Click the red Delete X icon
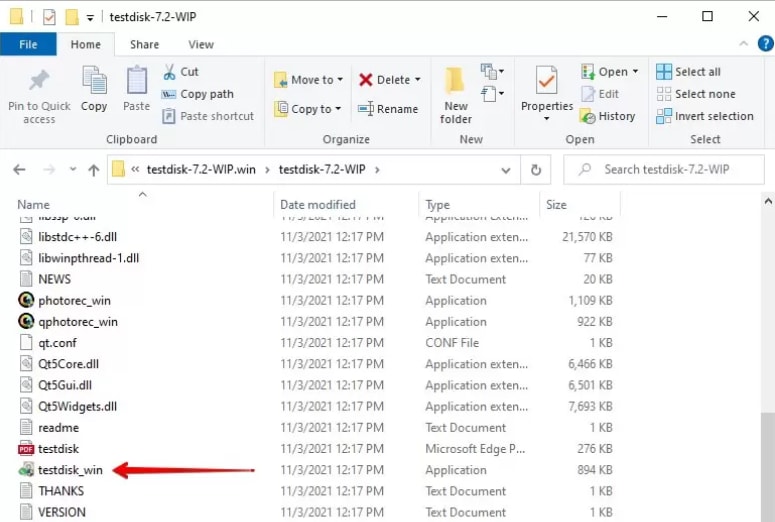The height and width of the screenshot is (522, 775). click(x=366, y=80)
